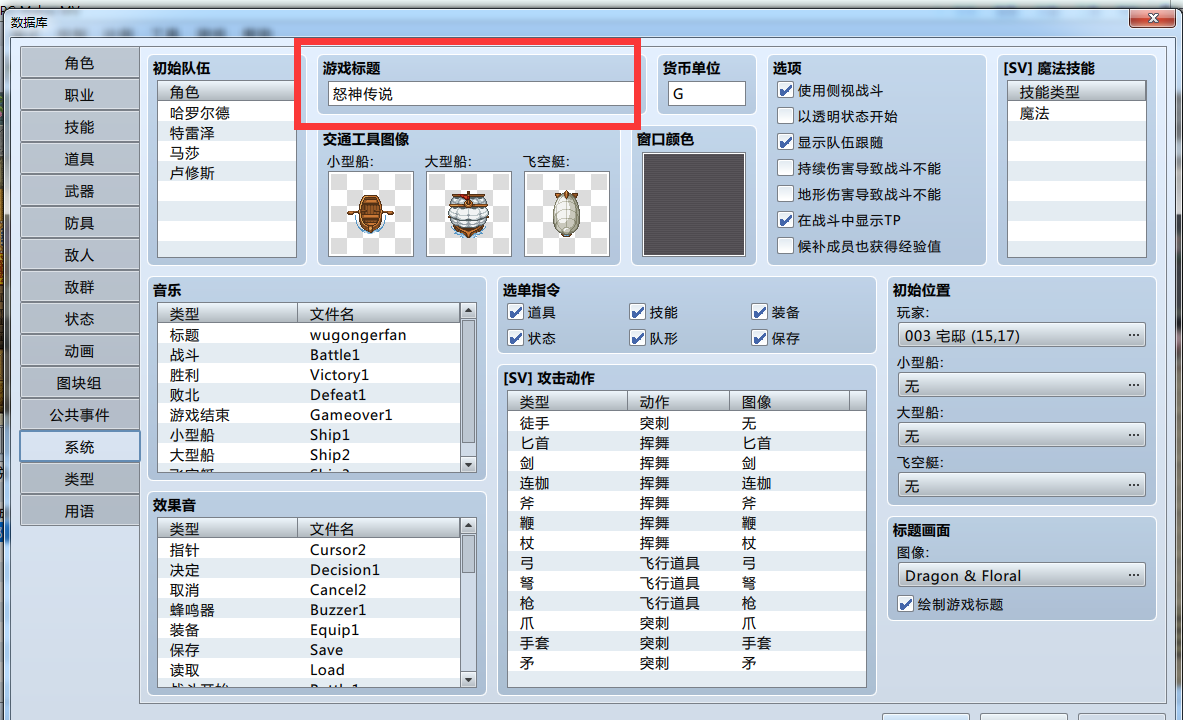Open the 用语 tab
The height and width of the screenshot is (720, 1183).
[79, 511]
